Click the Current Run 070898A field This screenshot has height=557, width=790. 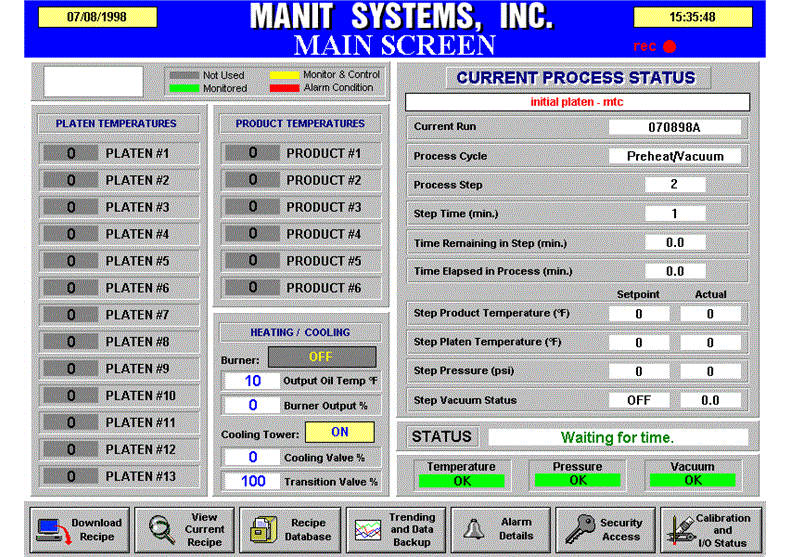(675, 128)
